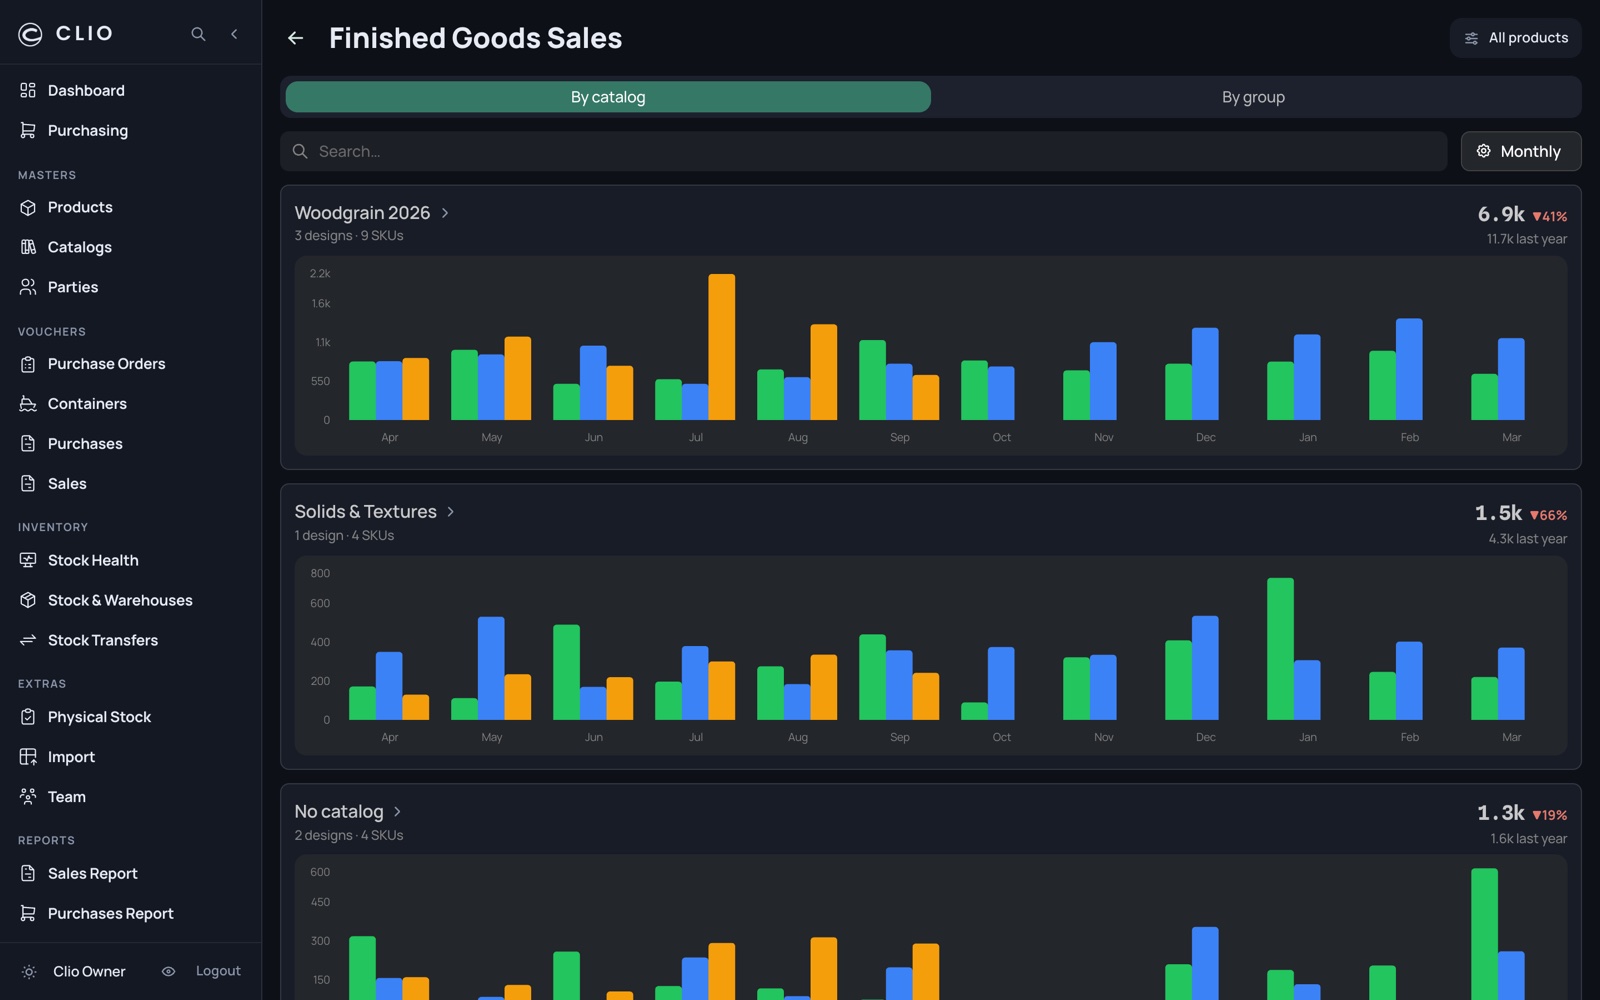
Task: Click the Purchases document icon
Action: [28, 444]
